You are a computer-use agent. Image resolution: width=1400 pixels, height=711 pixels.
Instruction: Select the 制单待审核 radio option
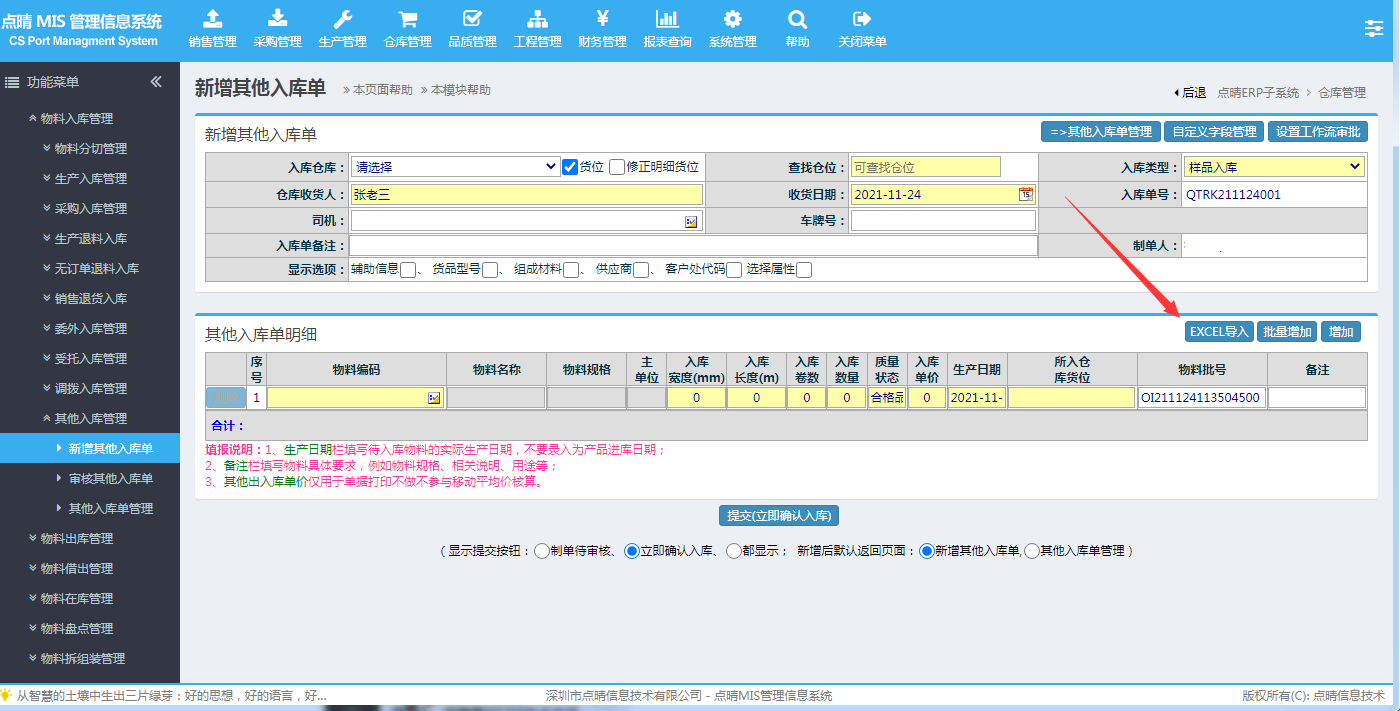click(x=542, y=550)
